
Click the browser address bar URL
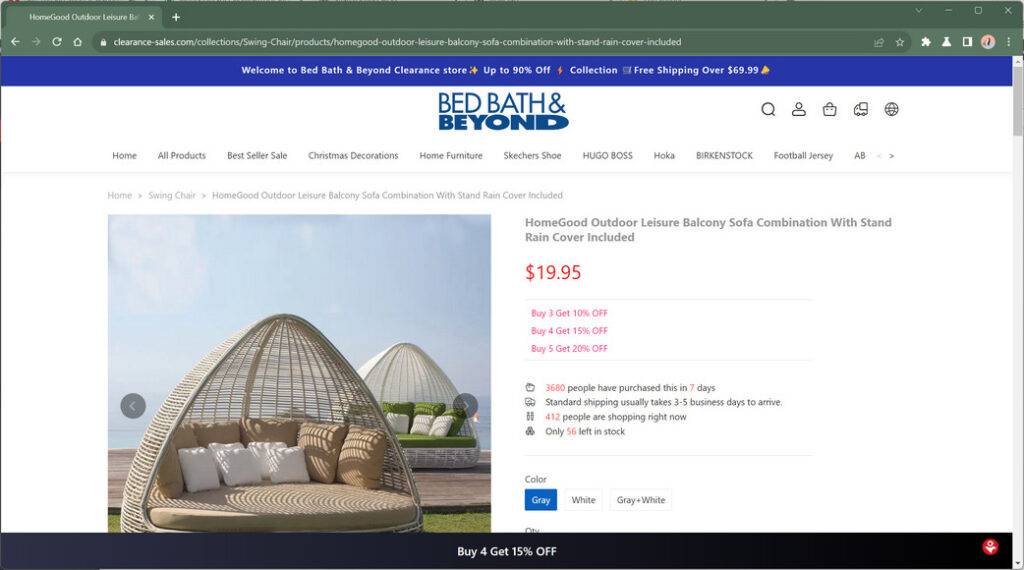397,42
